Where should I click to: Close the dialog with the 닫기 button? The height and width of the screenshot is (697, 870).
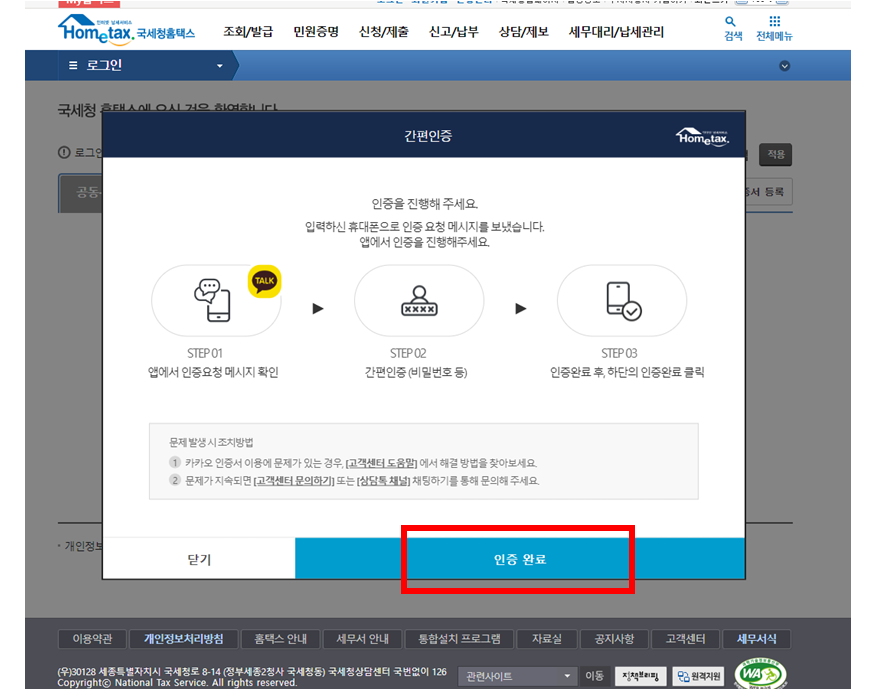point(199,558)
